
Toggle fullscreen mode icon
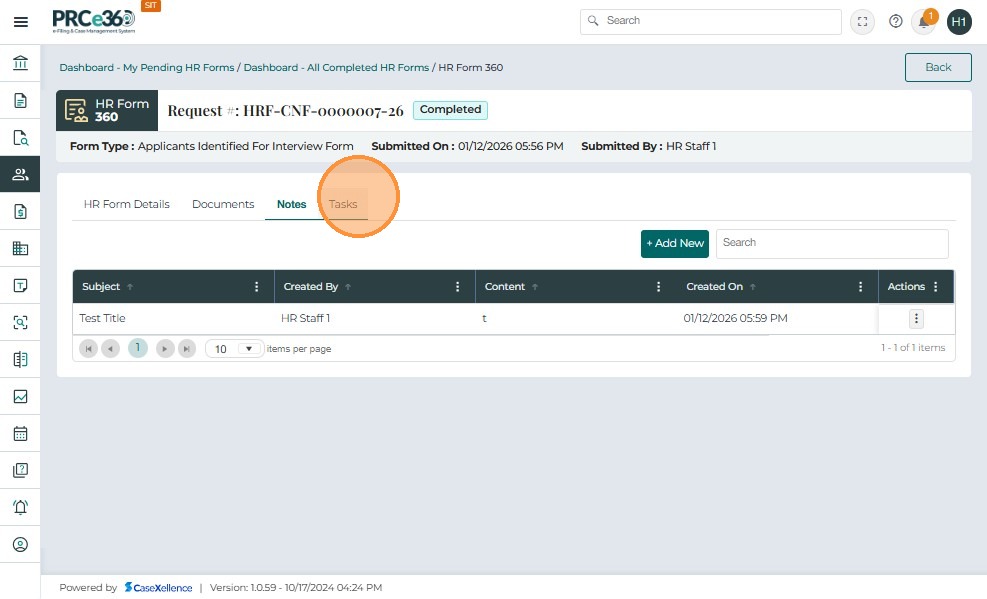tap(862, 22)
